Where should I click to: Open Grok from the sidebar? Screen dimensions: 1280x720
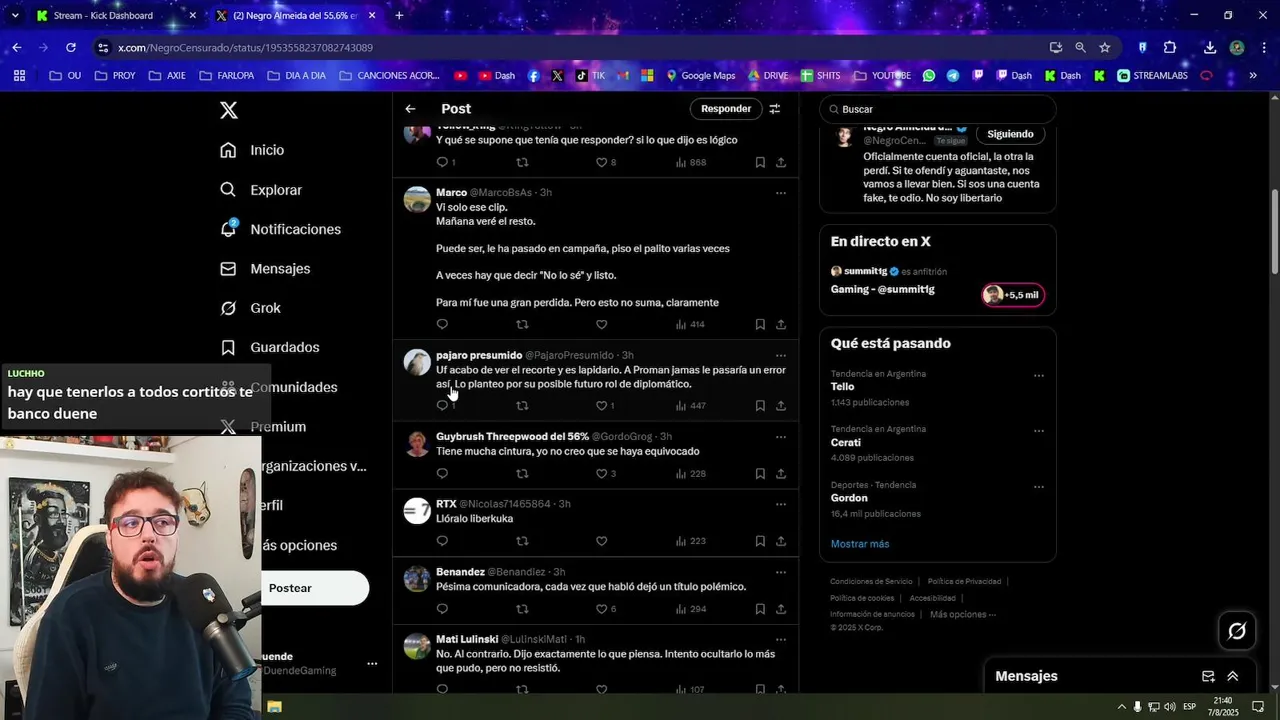[250, 308]
